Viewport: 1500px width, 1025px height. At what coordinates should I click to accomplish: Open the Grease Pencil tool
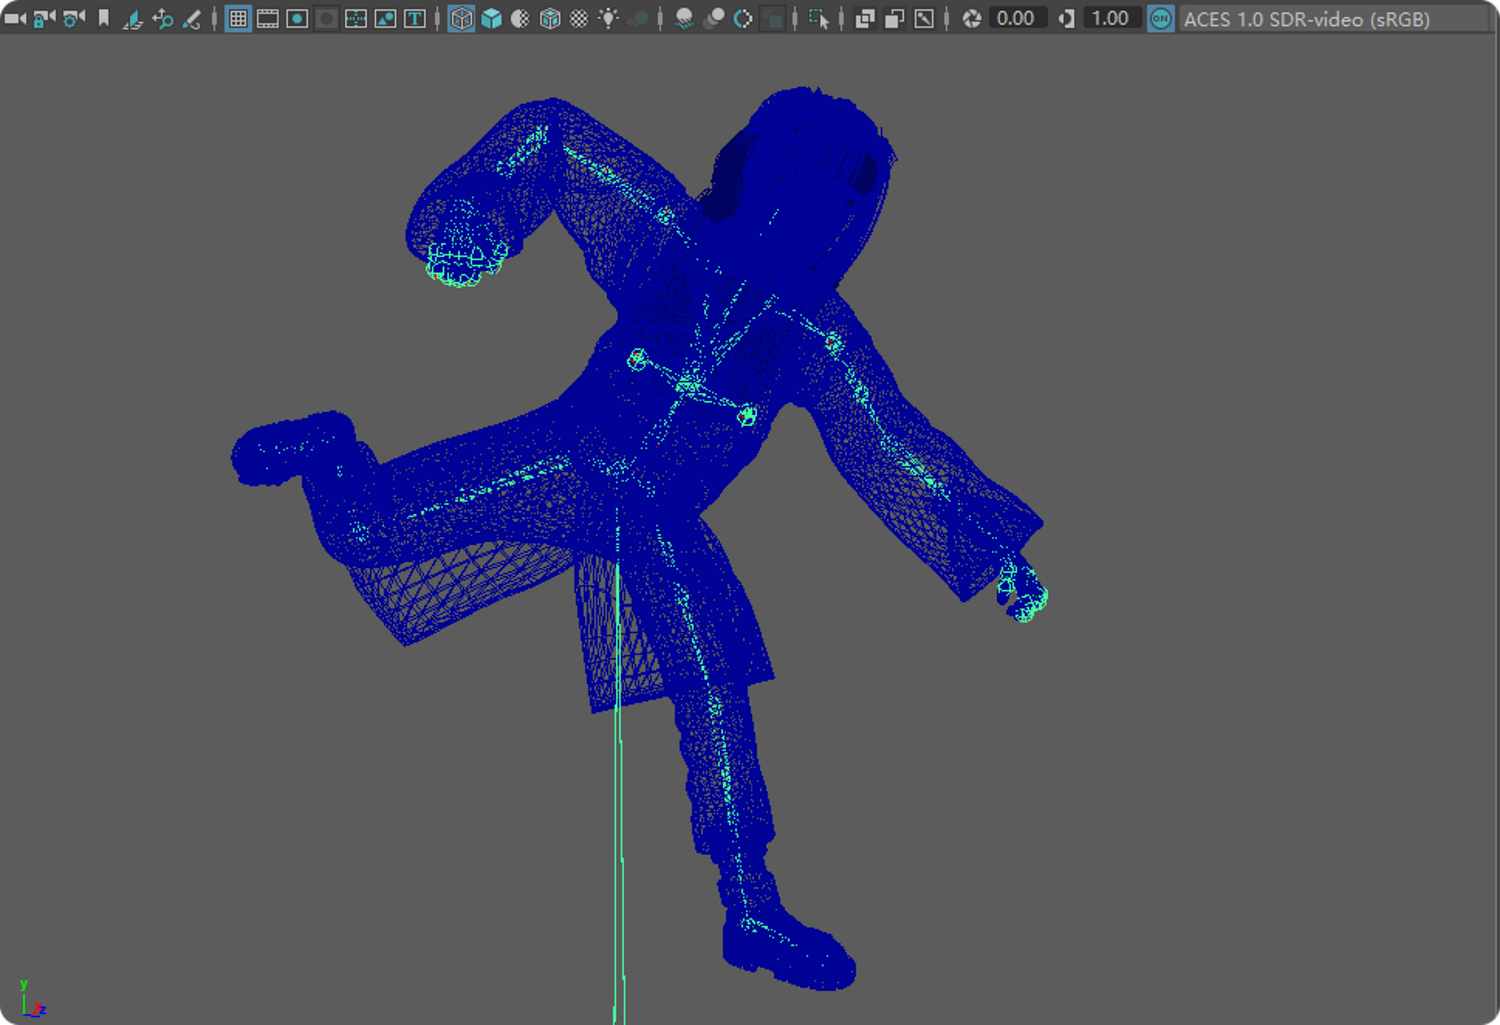[191, 18]
